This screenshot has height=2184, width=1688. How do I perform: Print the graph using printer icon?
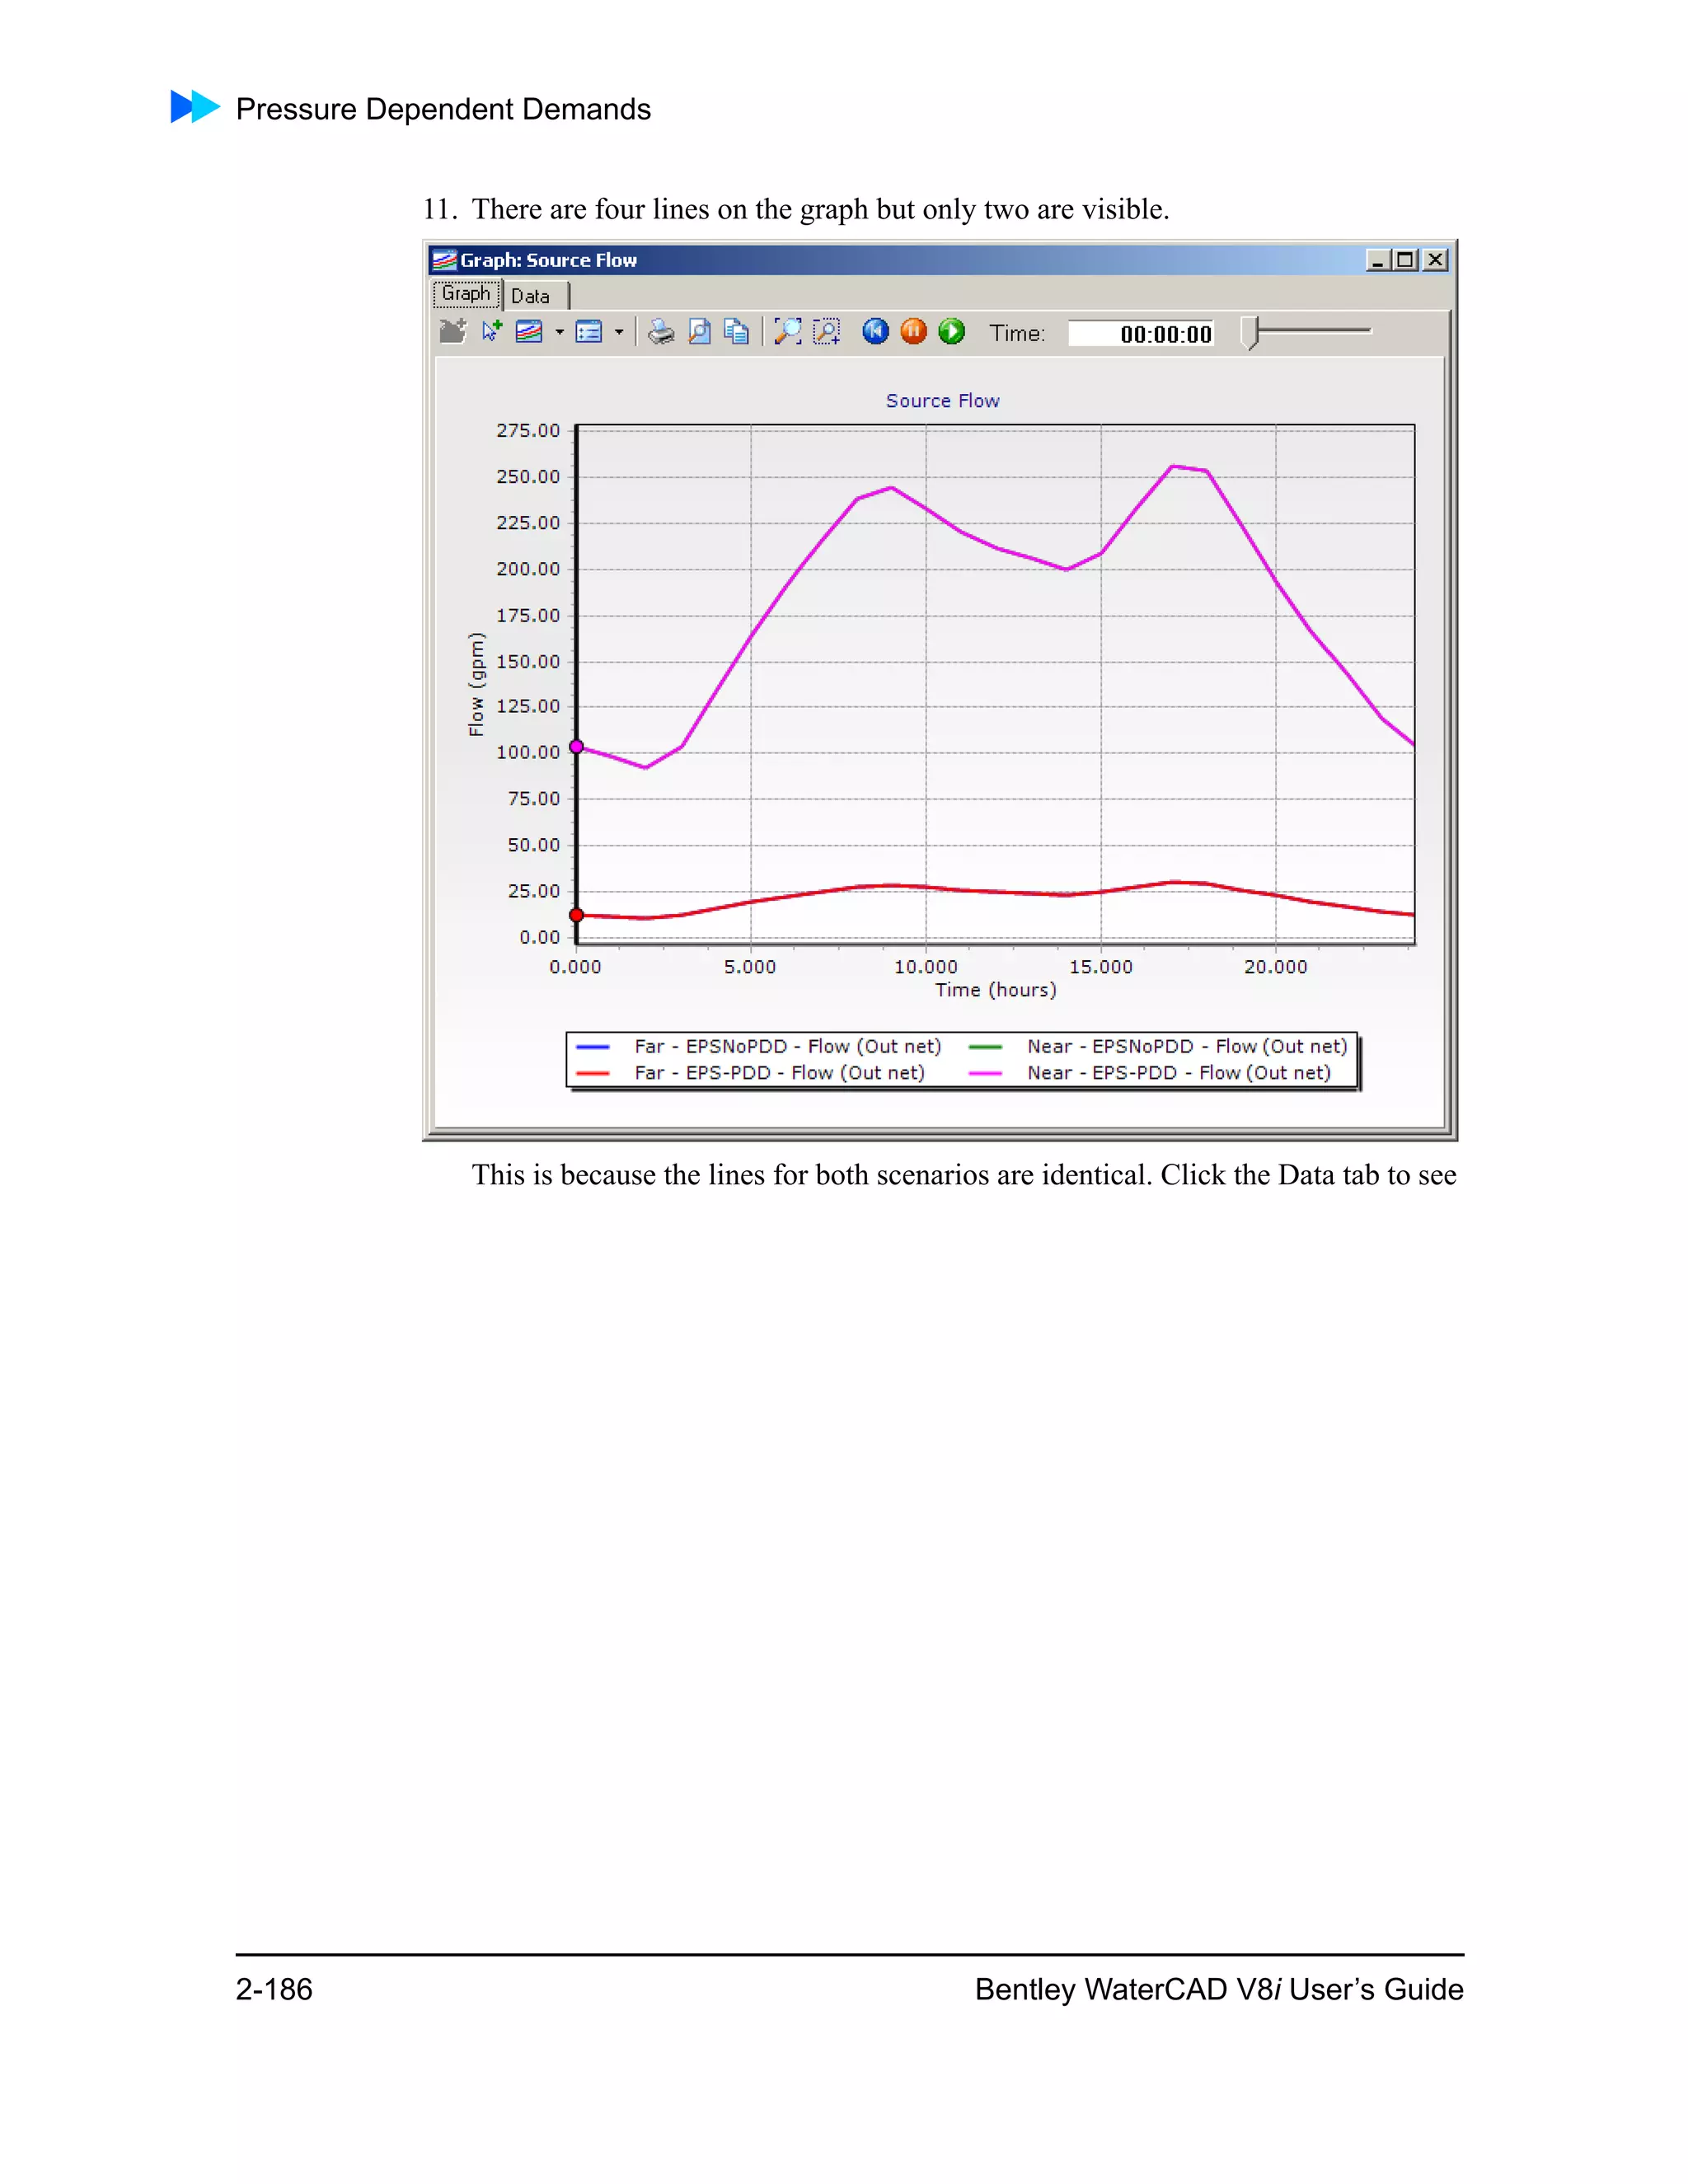point(660,332)
